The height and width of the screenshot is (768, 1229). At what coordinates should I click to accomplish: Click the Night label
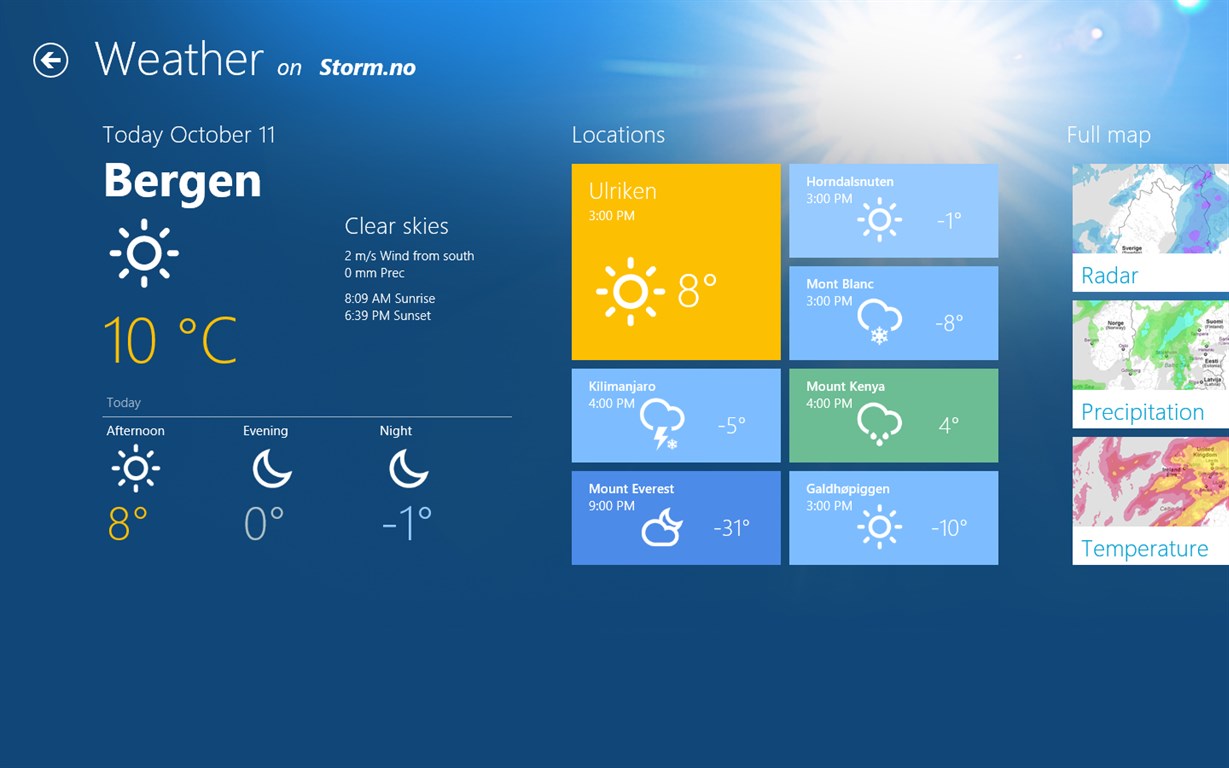point(396,431)
